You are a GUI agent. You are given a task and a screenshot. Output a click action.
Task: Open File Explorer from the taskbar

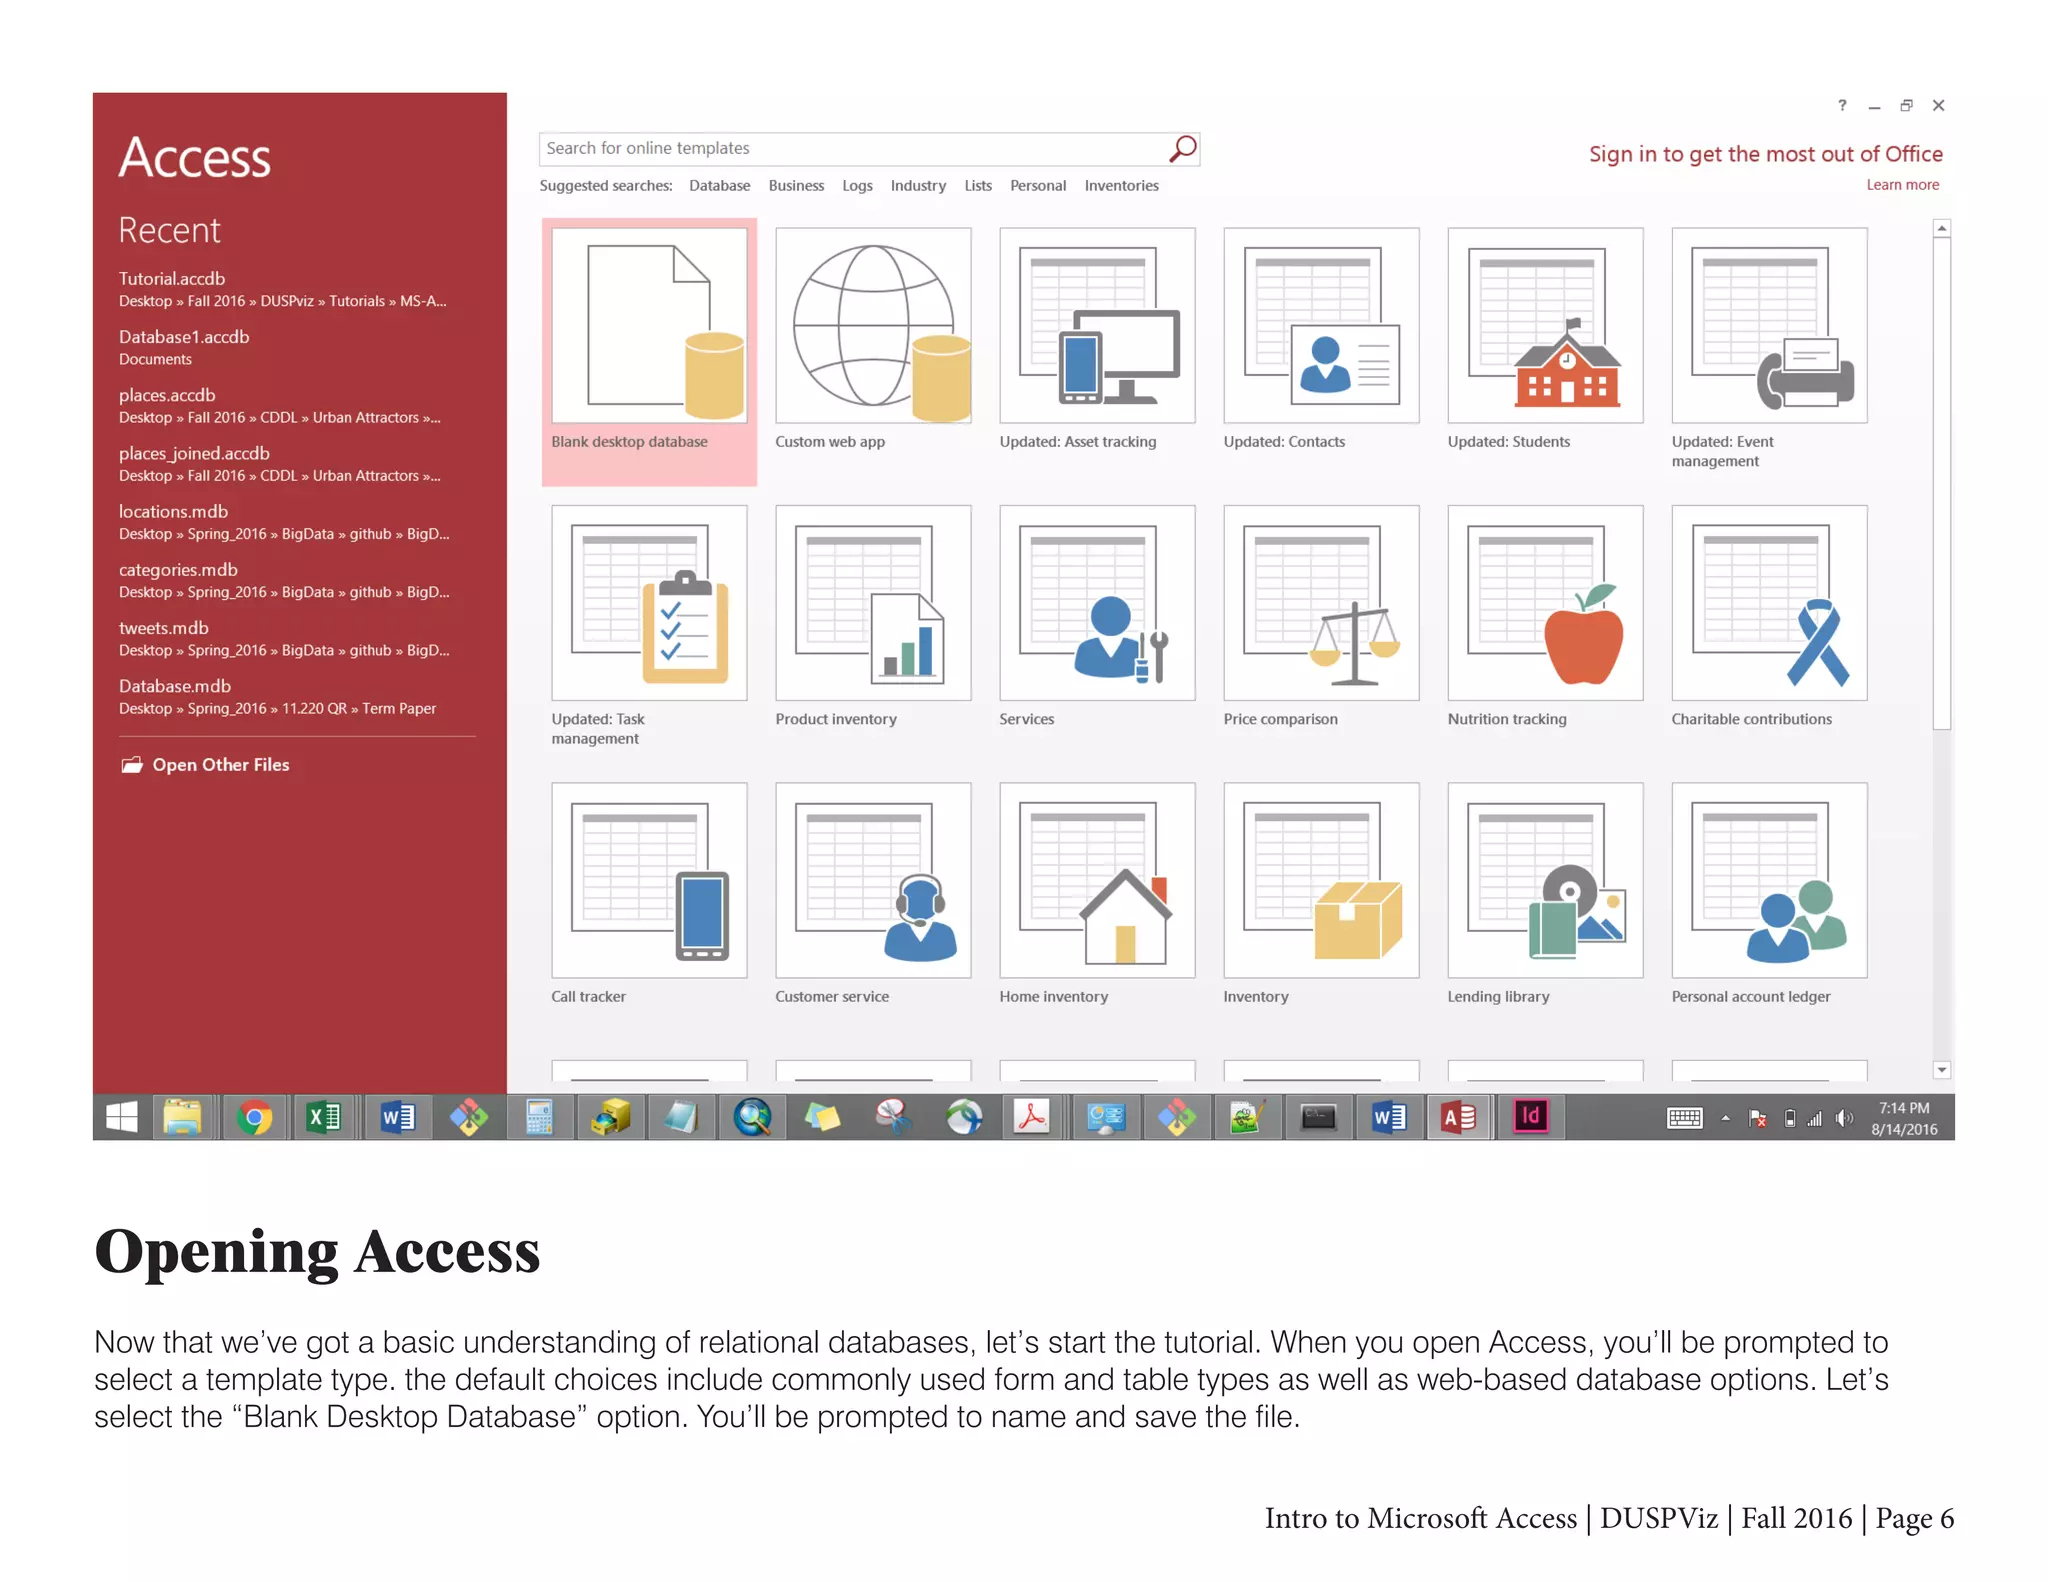pyautogui.click(x=183, y=1117)
